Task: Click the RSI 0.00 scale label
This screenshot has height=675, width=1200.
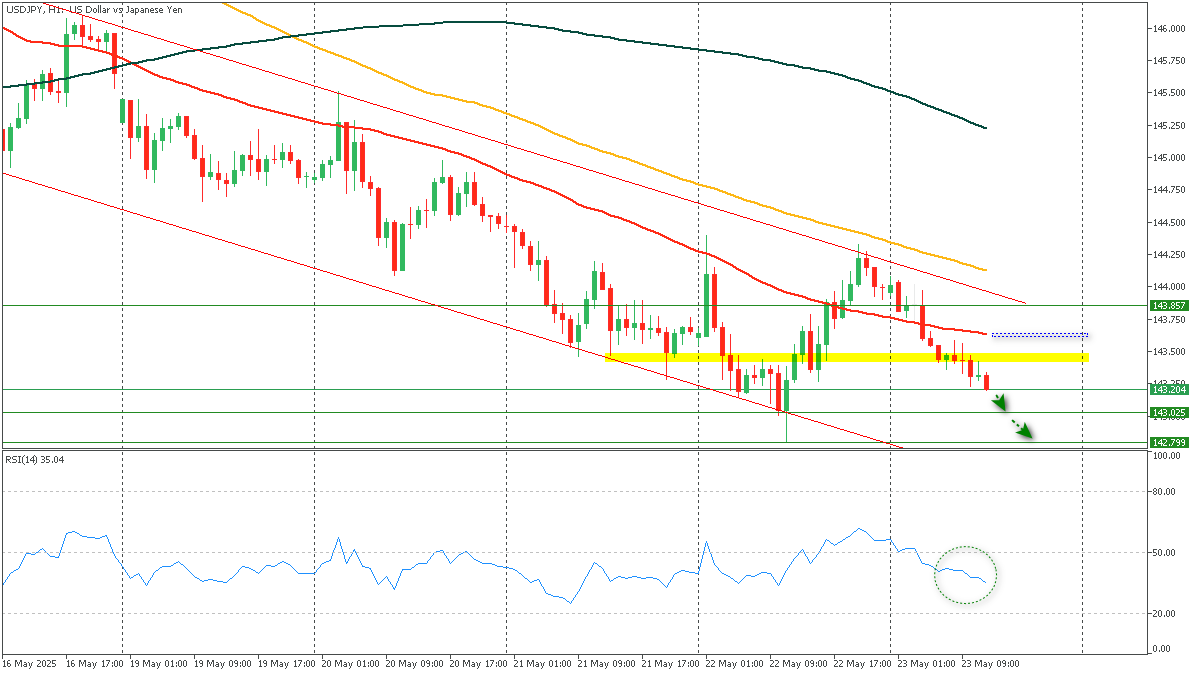Action: pos(1162,649)
